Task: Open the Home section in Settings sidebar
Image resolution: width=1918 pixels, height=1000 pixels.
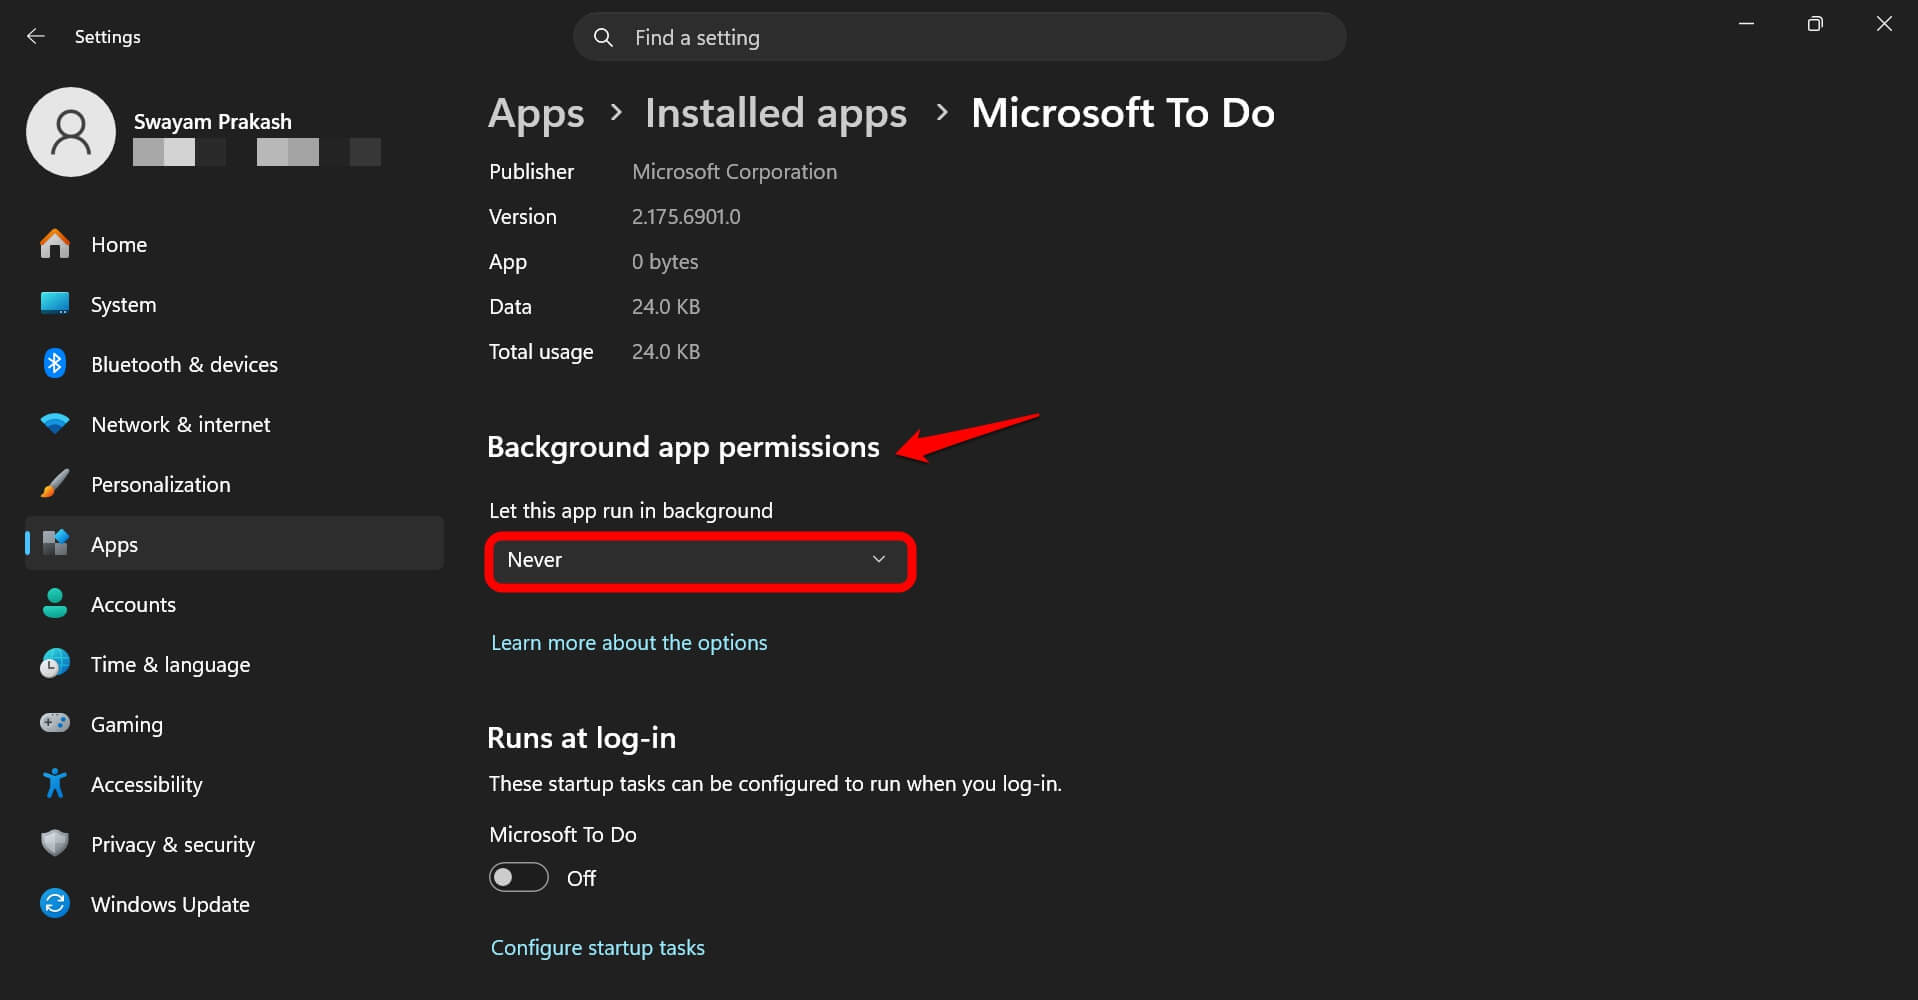Action: pos(118,244)
